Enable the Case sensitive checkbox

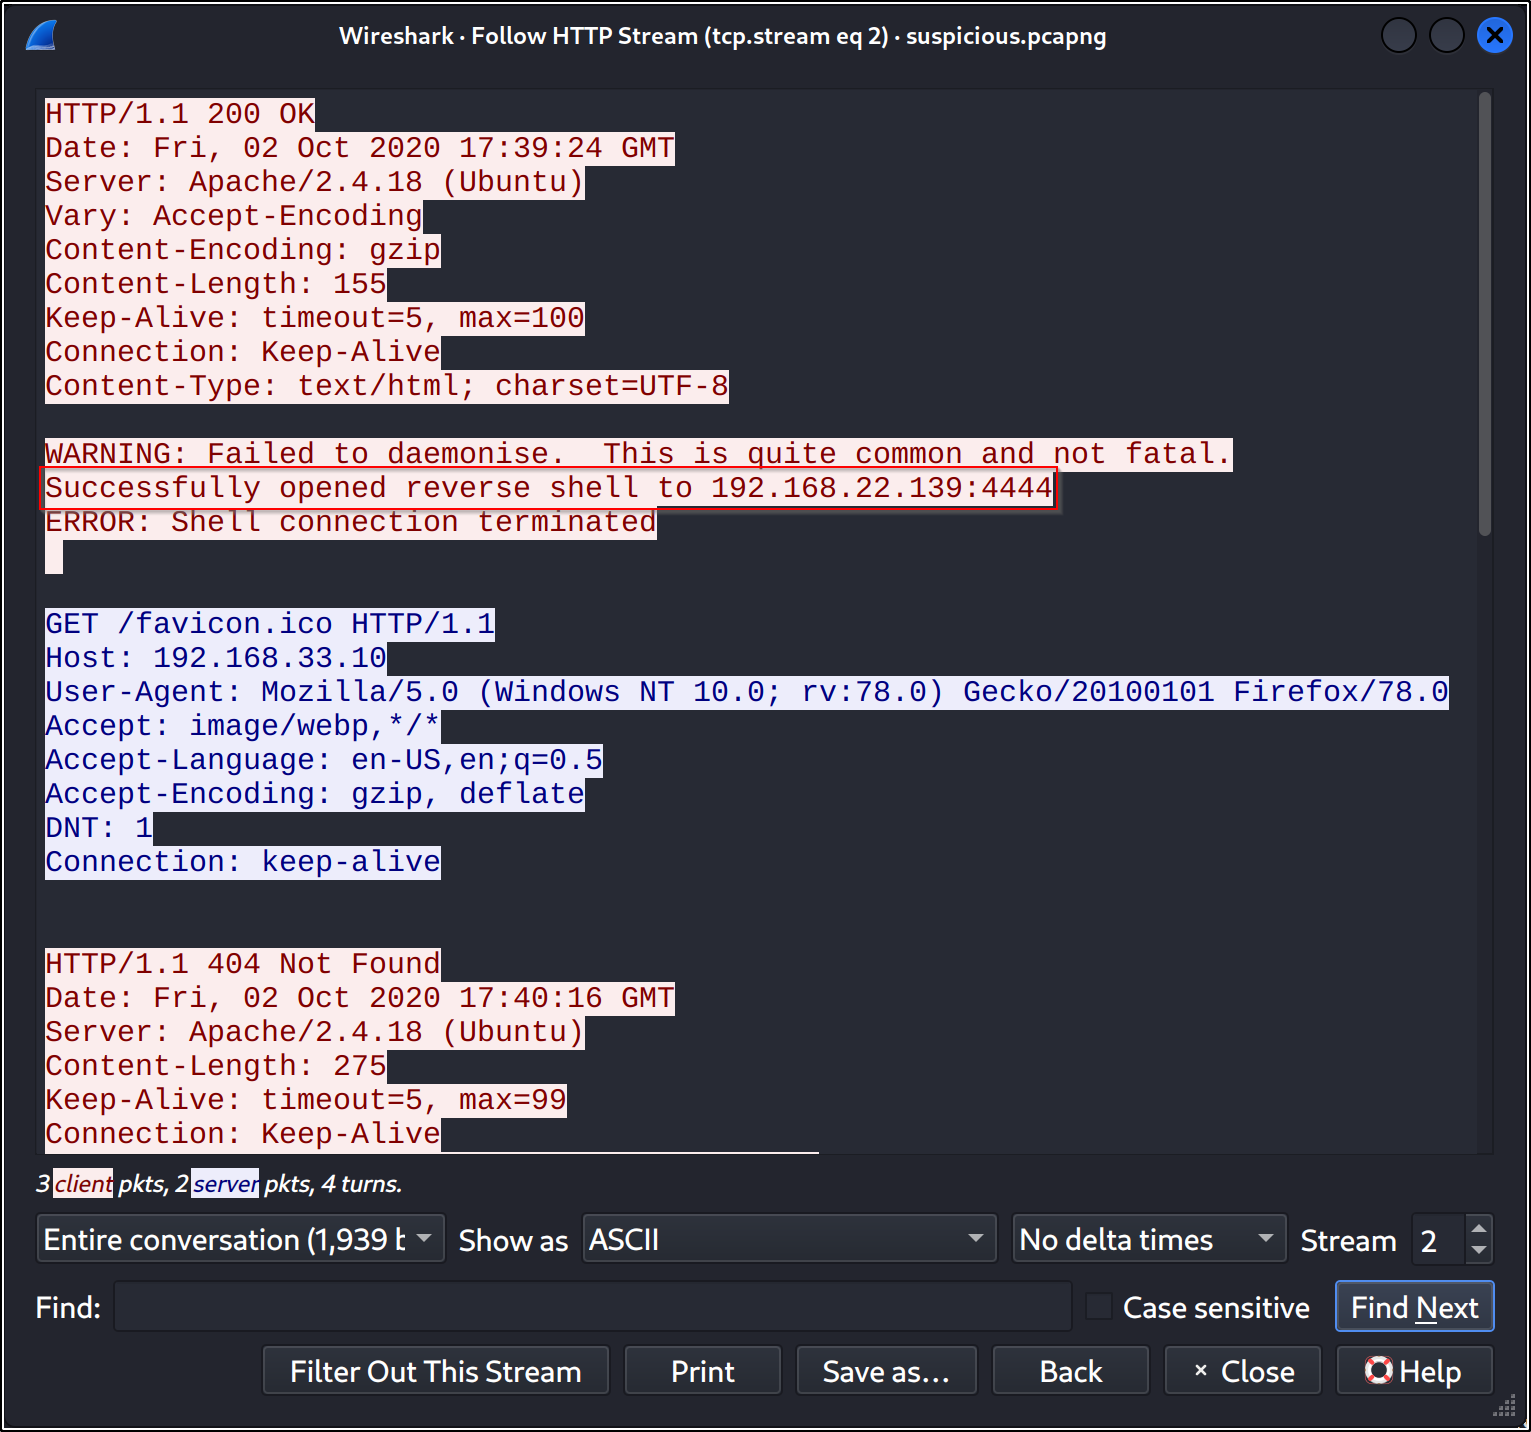point(1099,1307)
